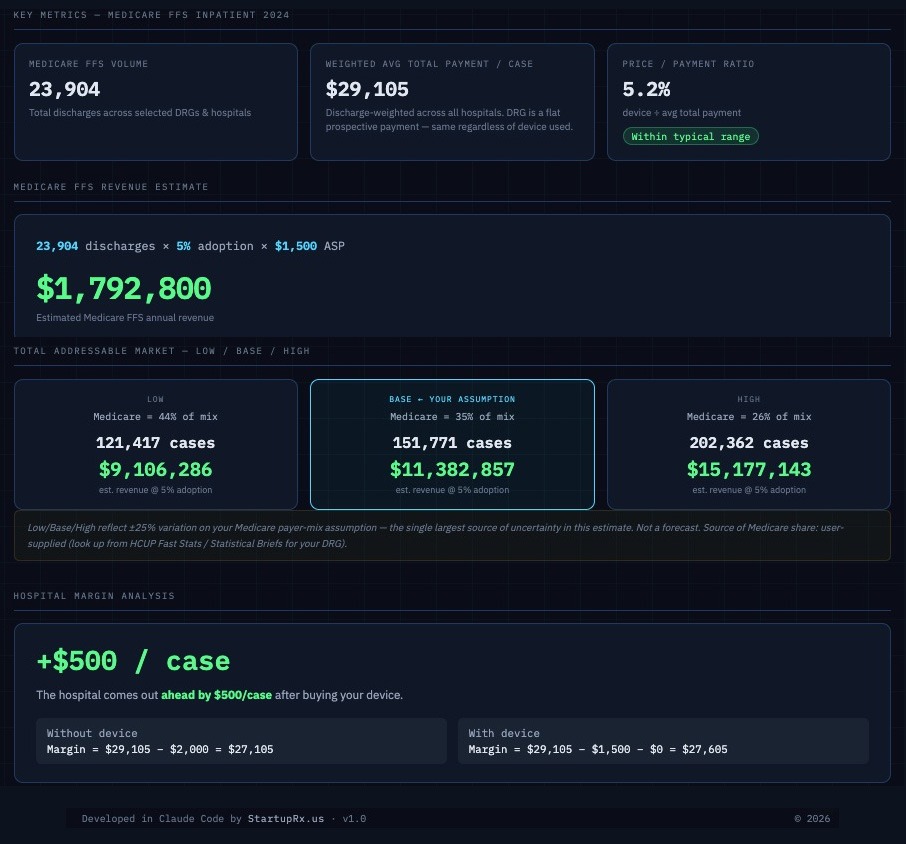Click the 'Price / Payment Ratio' card label

[x=688, y=64]
